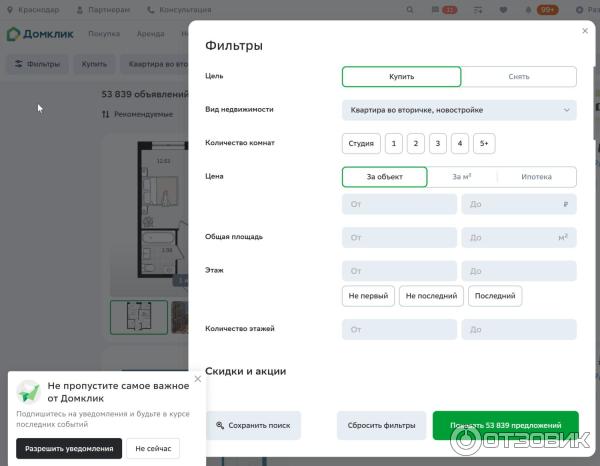Open Консультация phone link in header
600x466 pixels.
(x=151, y=10)
